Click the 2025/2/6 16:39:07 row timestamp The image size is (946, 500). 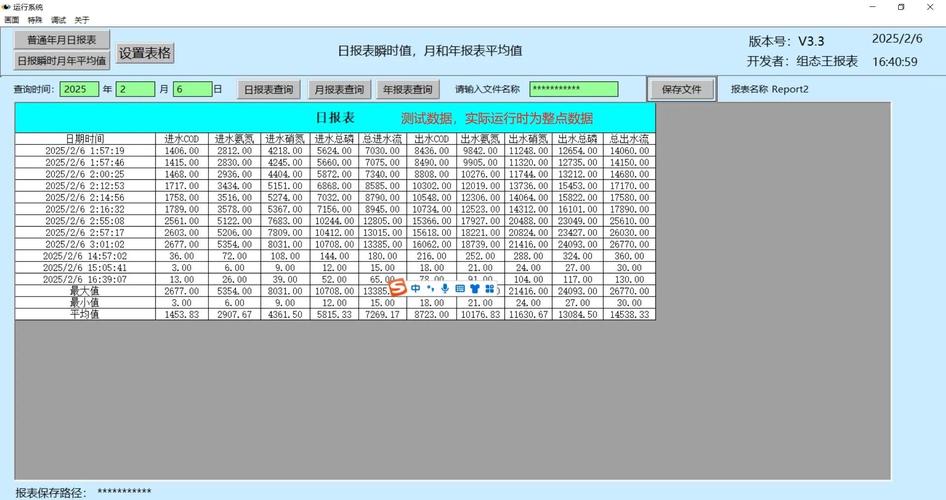85,279
